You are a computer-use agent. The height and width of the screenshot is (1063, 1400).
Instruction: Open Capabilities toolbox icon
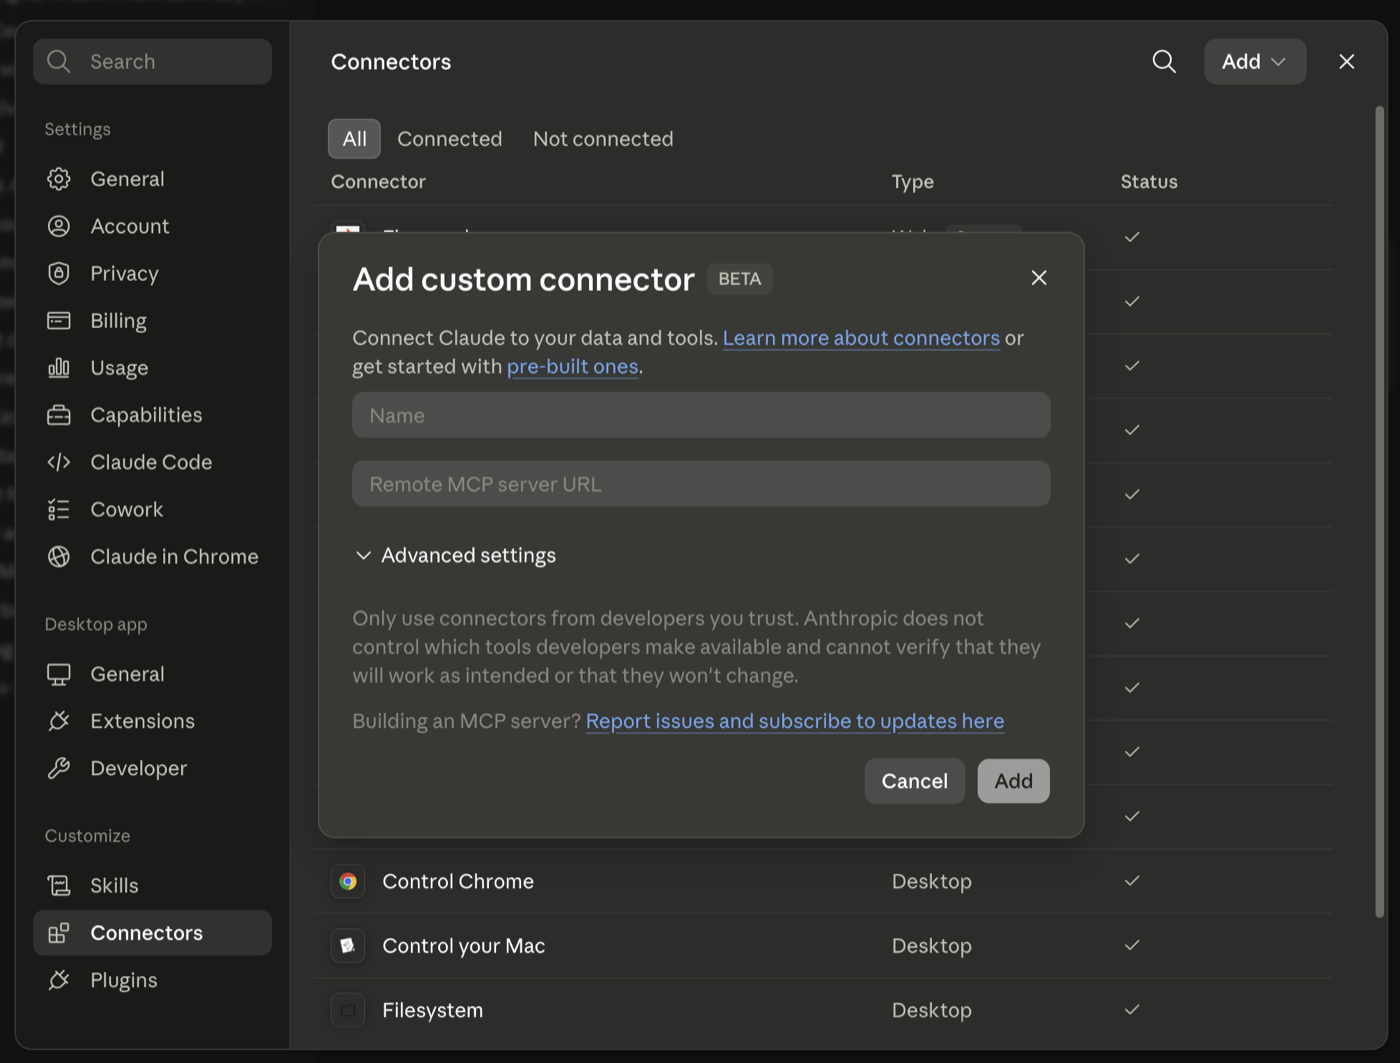59,414
